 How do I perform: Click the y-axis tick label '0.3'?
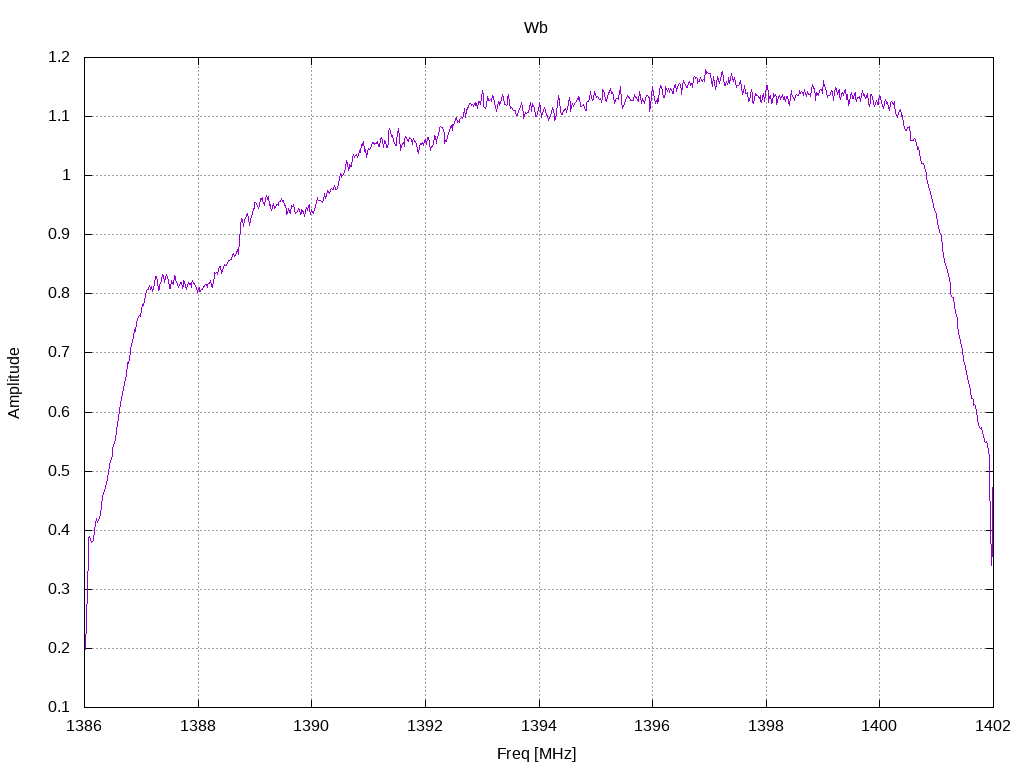(59, 589)
